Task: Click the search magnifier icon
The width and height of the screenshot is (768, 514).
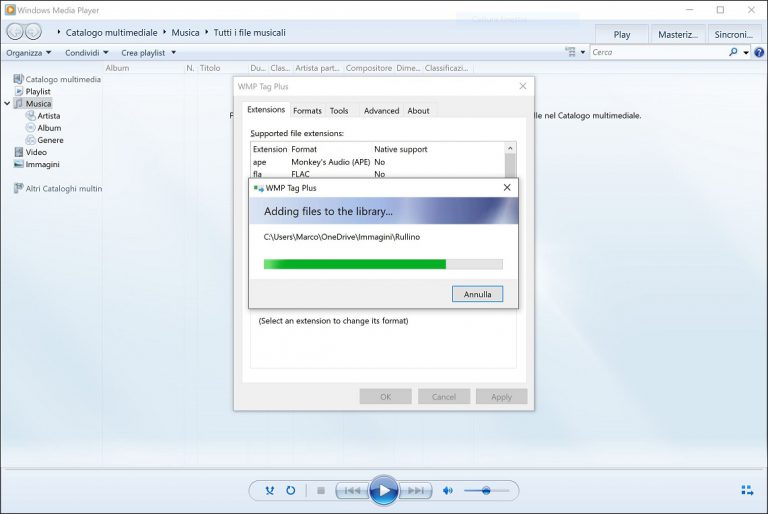Action: [733, 52]
